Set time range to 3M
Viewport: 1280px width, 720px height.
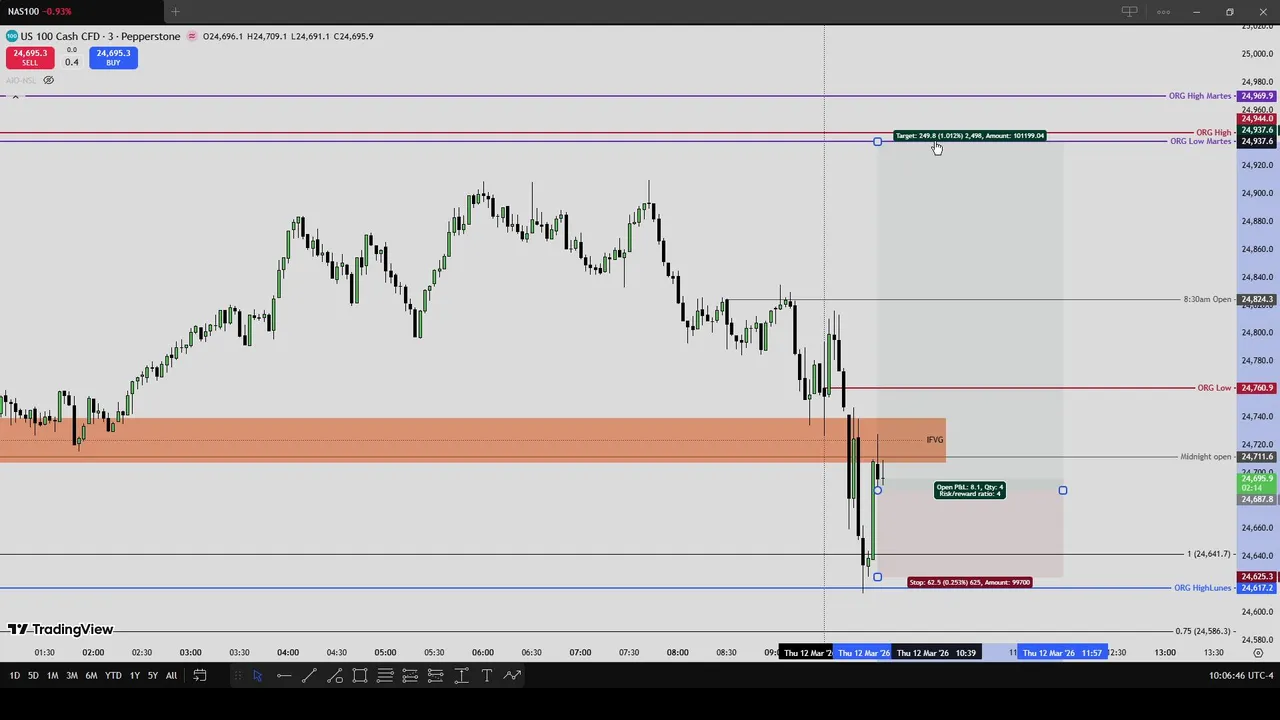(72, 676)
